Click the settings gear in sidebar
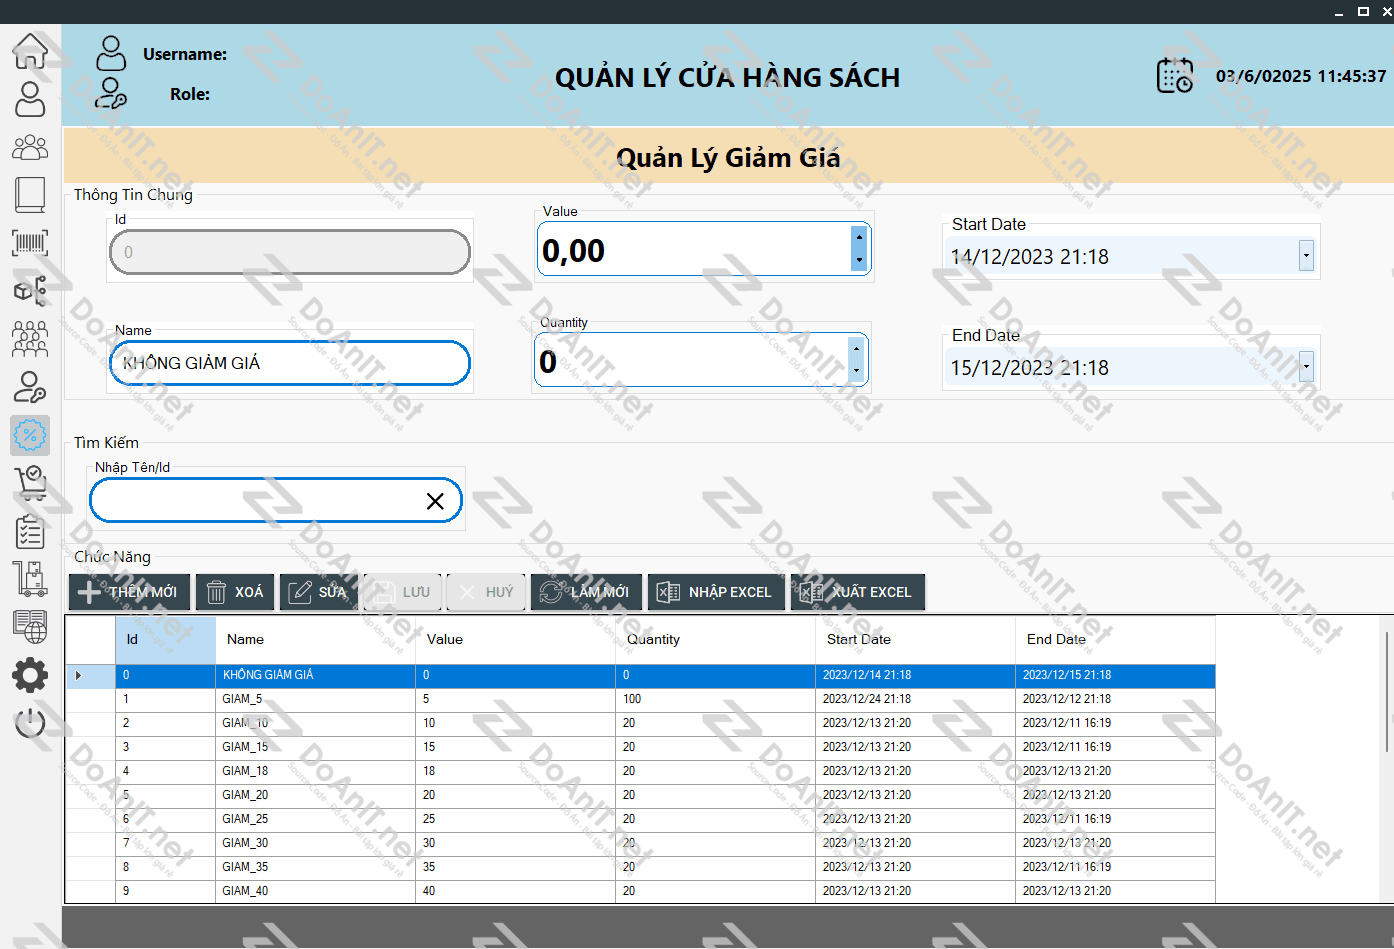The width and height of the screenshot is (1394, 949). pyautogui.click(x=30, y=675)
